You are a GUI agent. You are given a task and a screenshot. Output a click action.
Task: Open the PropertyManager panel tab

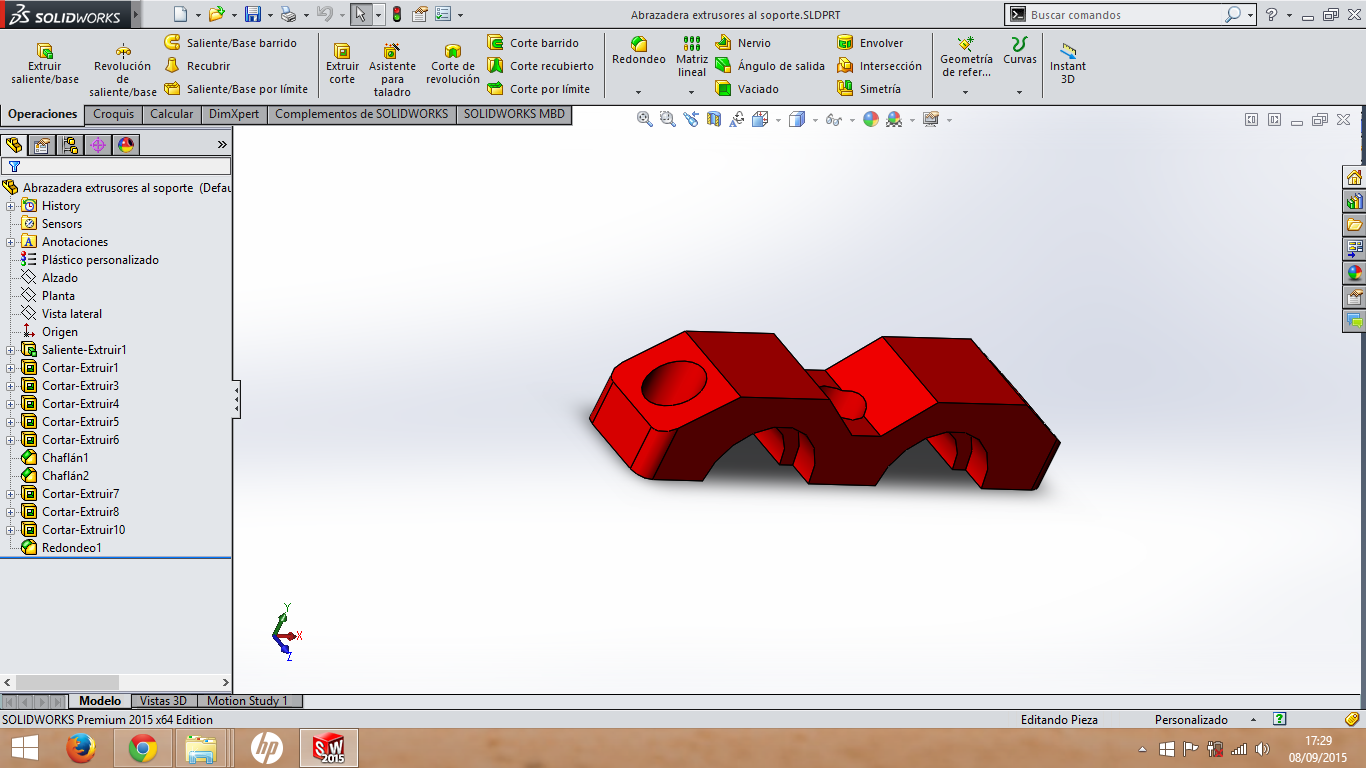41,145
